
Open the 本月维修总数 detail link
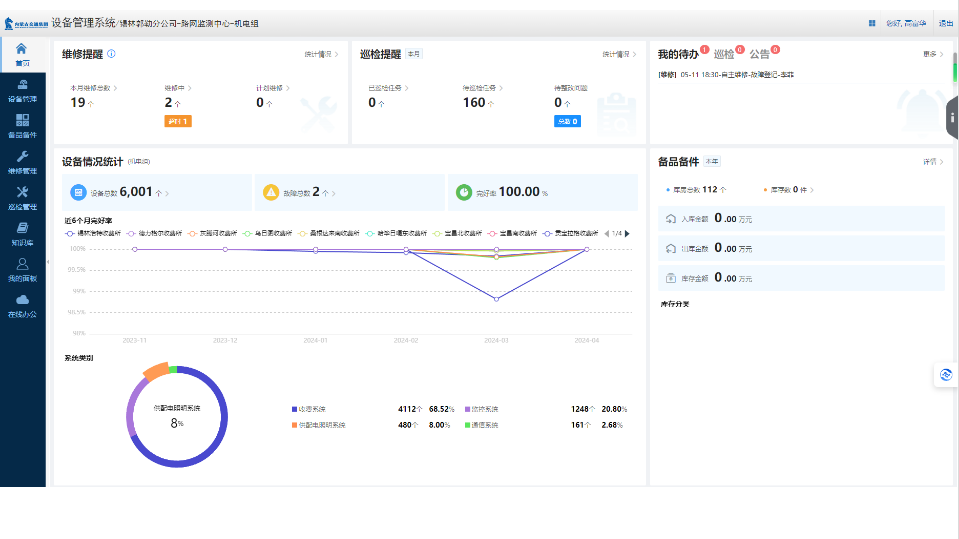click(94, 88)
